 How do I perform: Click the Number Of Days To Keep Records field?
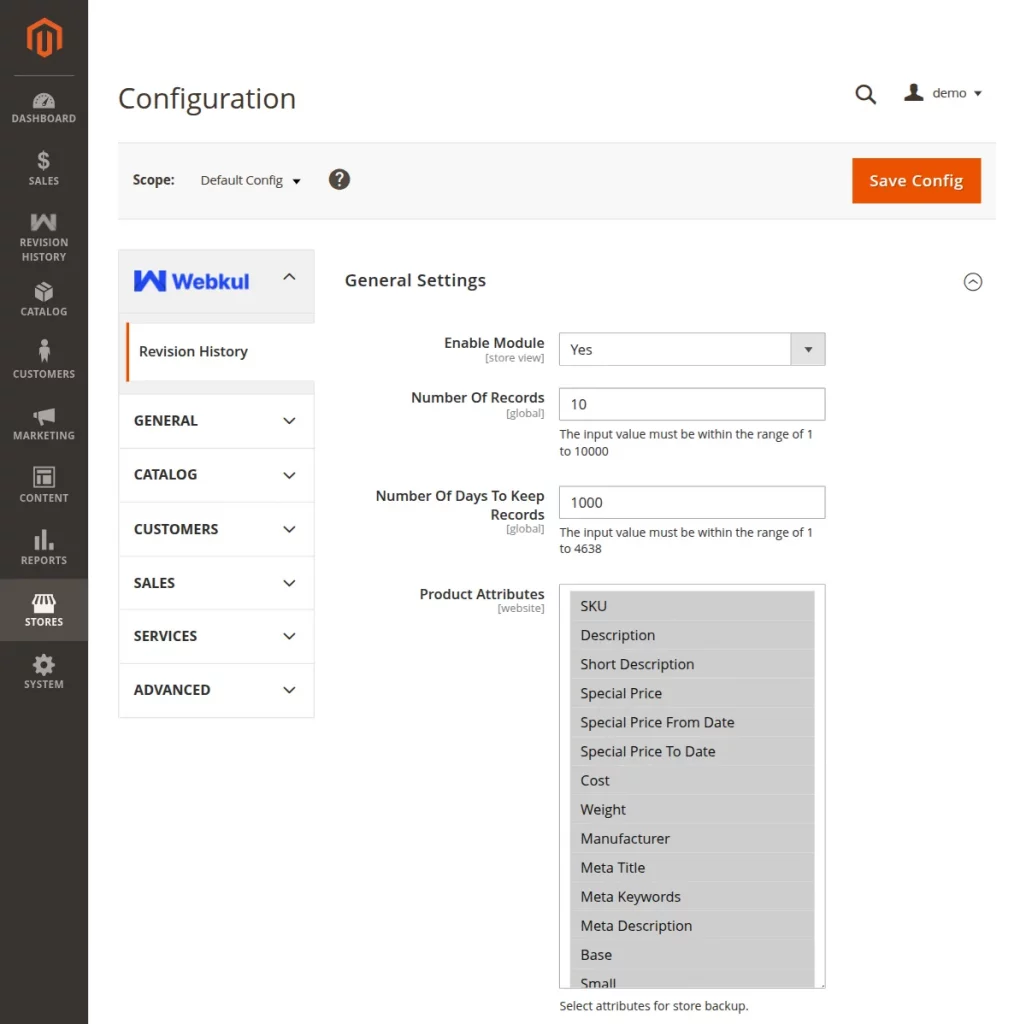[692, 503]
